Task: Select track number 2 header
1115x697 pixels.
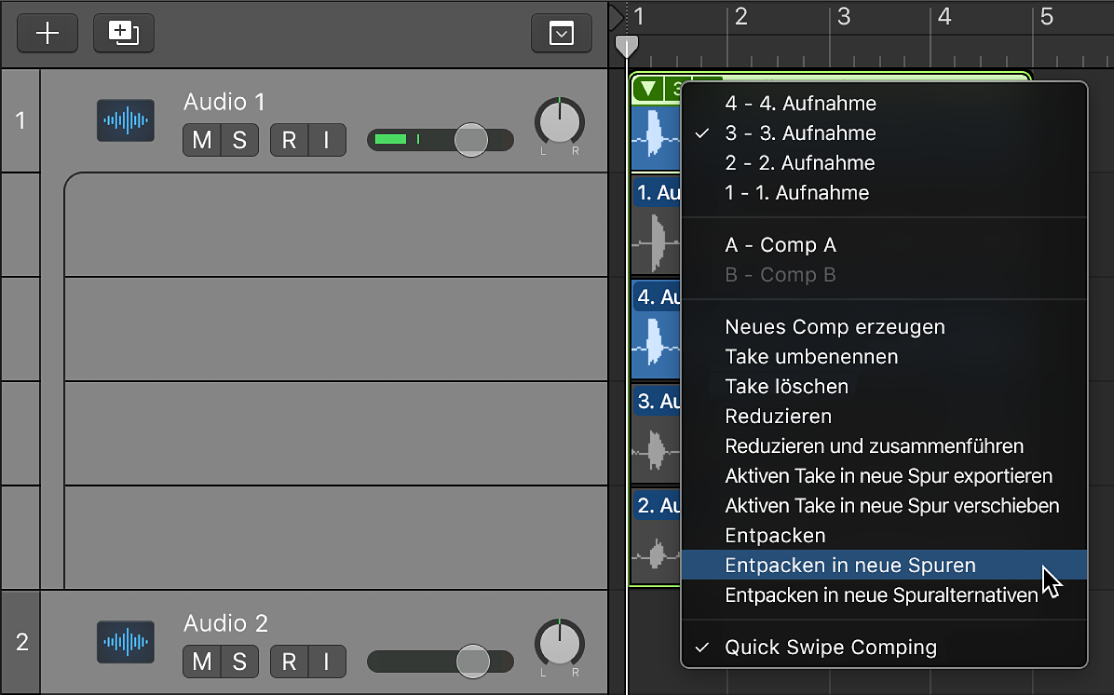Action: 21,642
